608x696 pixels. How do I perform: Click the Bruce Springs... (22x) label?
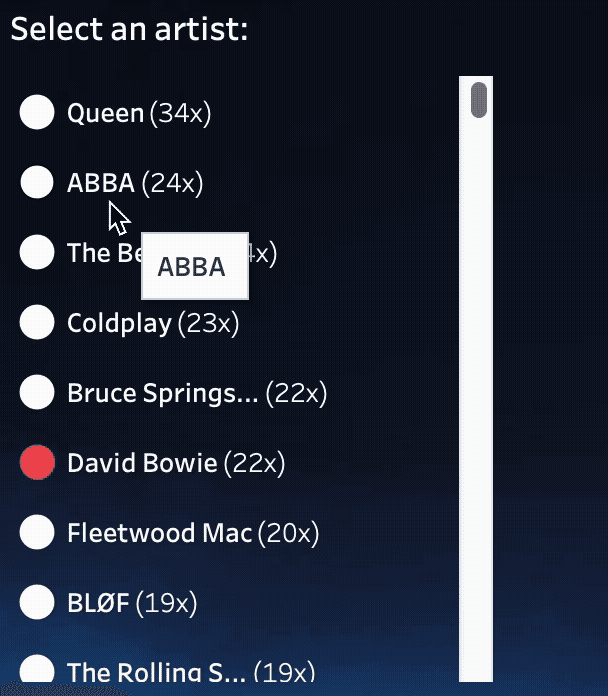197,393
